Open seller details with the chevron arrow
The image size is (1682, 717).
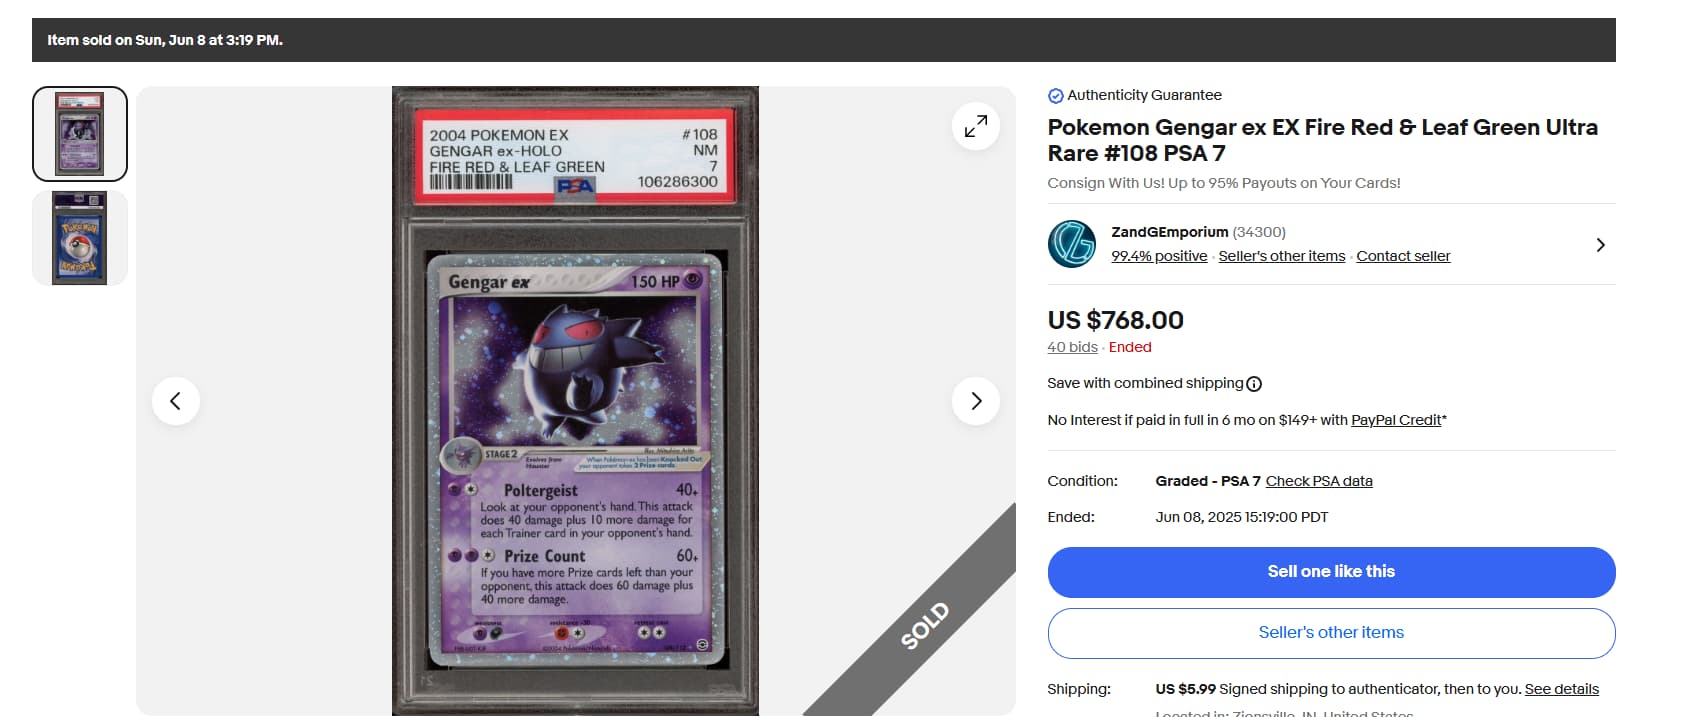(x=1600, y=245)
